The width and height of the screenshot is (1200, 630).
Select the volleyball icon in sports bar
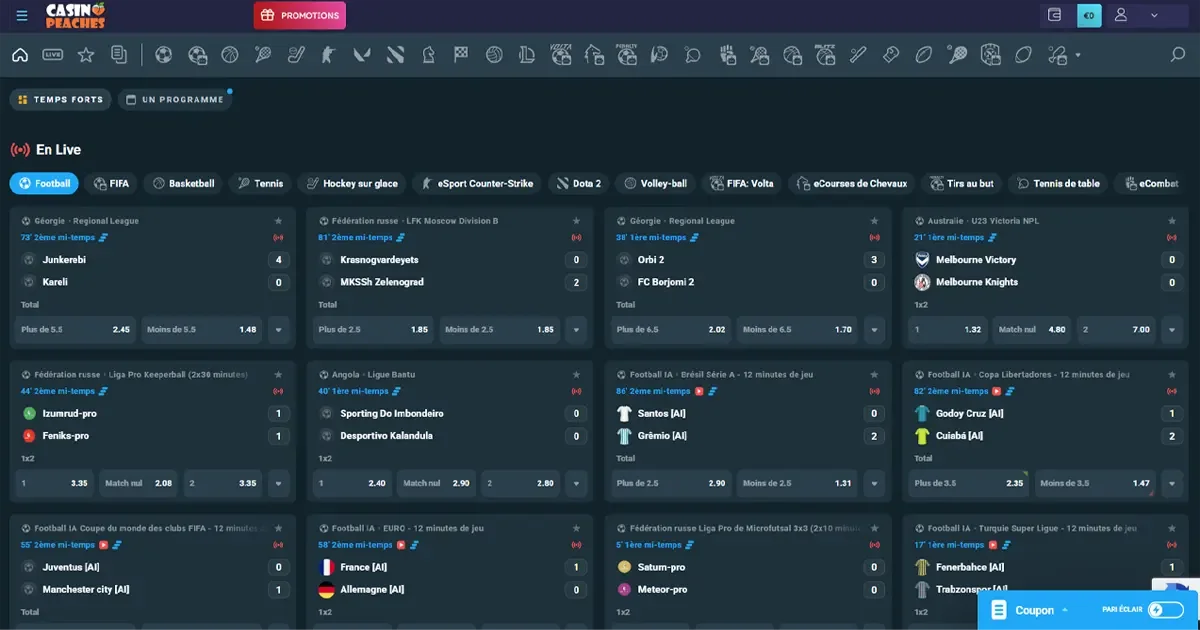[x=494, y=55]
